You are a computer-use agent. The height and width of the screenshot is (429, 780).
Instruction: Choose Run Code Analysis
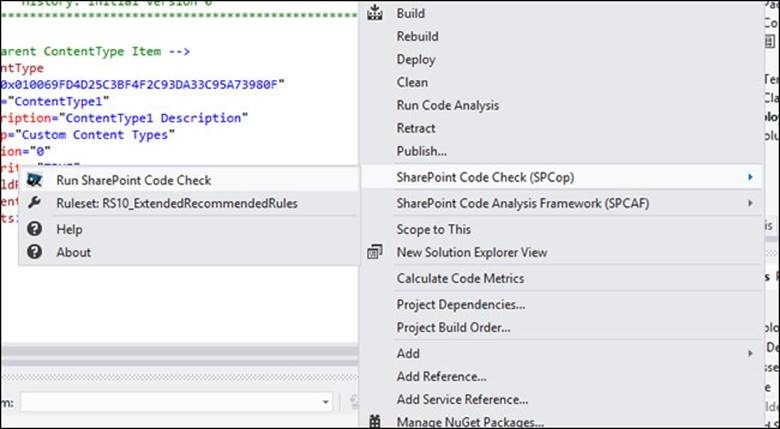[447, 105]
